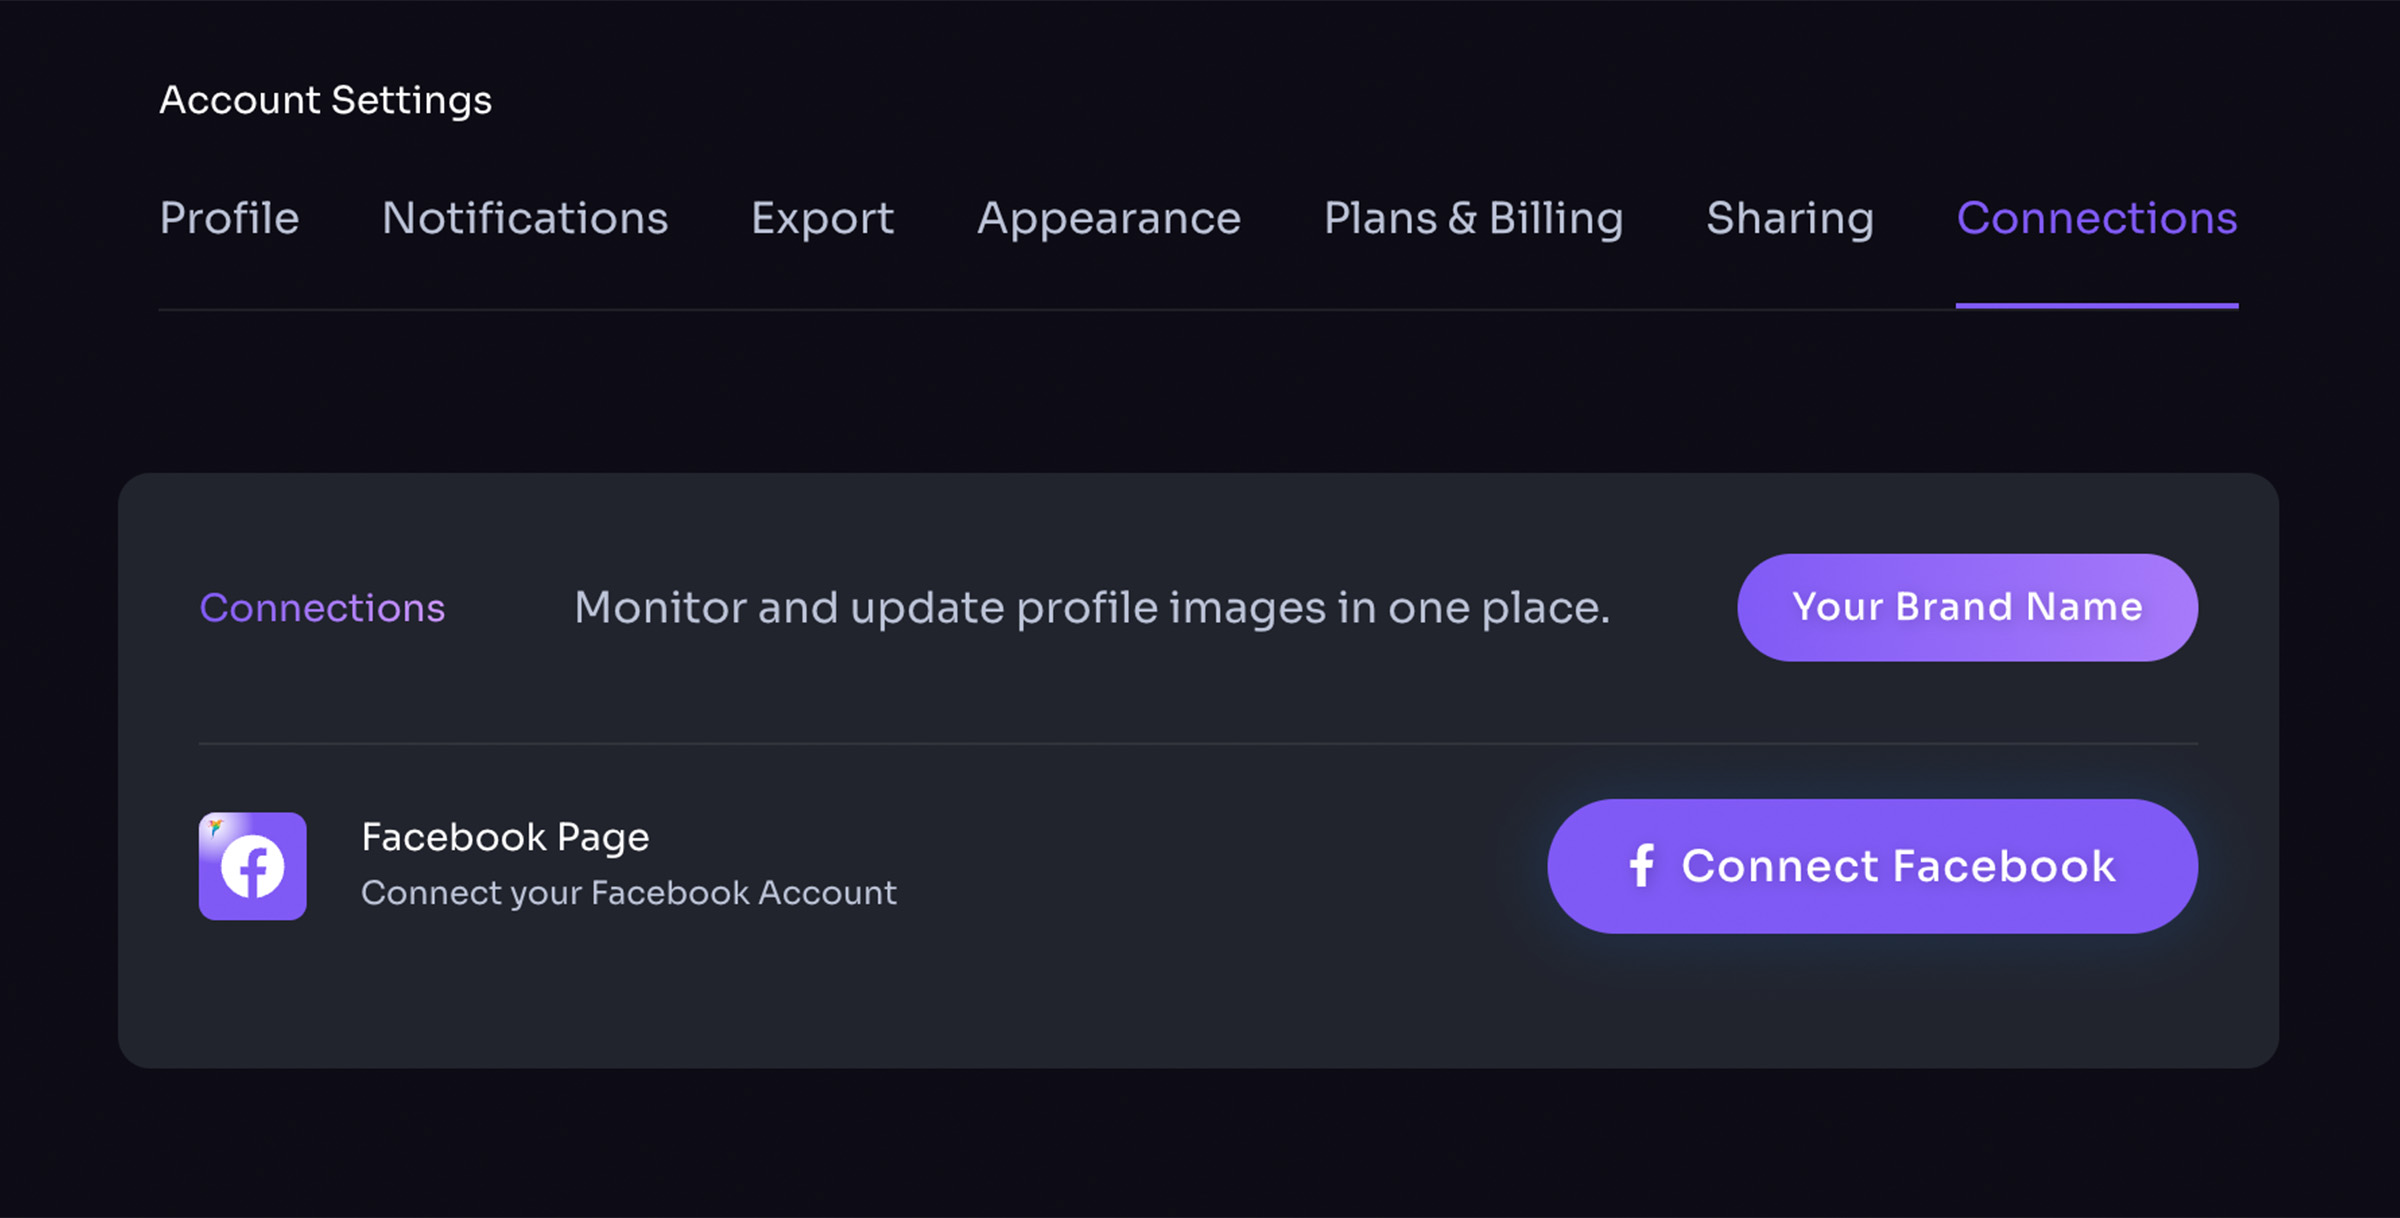This screenshot has width=2400, height=1218.
Task: Open Plans & Billing settings
Action: pyautogui.click(x=1473, y=218)
